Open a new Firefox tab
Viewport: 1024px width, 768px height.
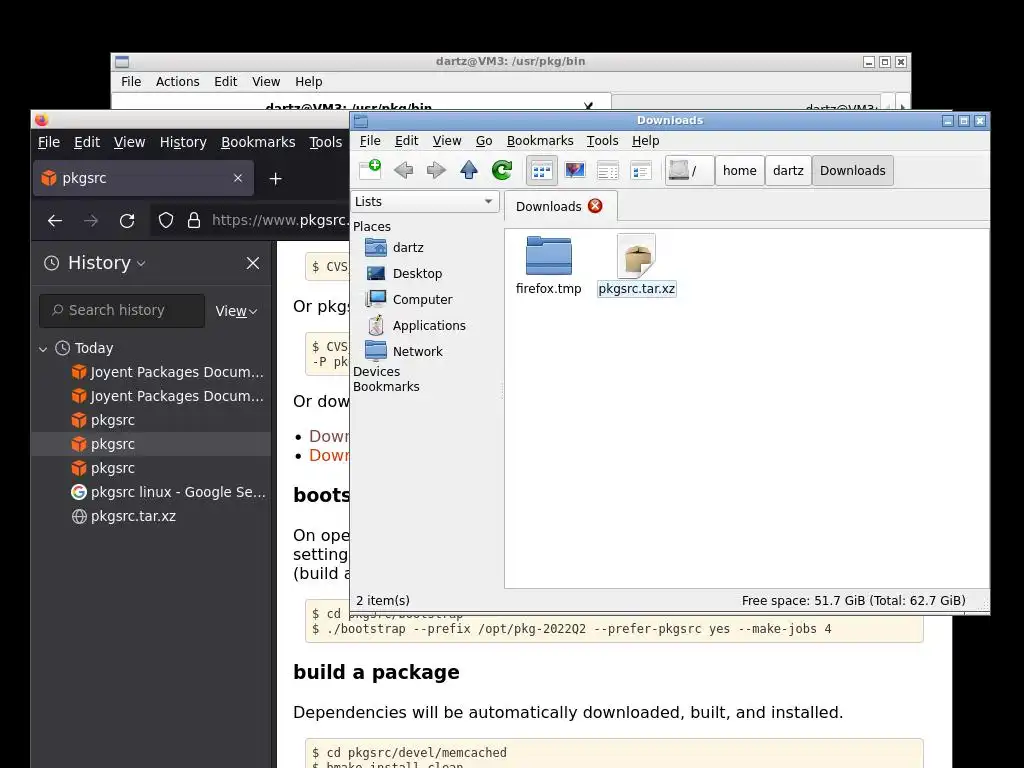click(276, 178)
